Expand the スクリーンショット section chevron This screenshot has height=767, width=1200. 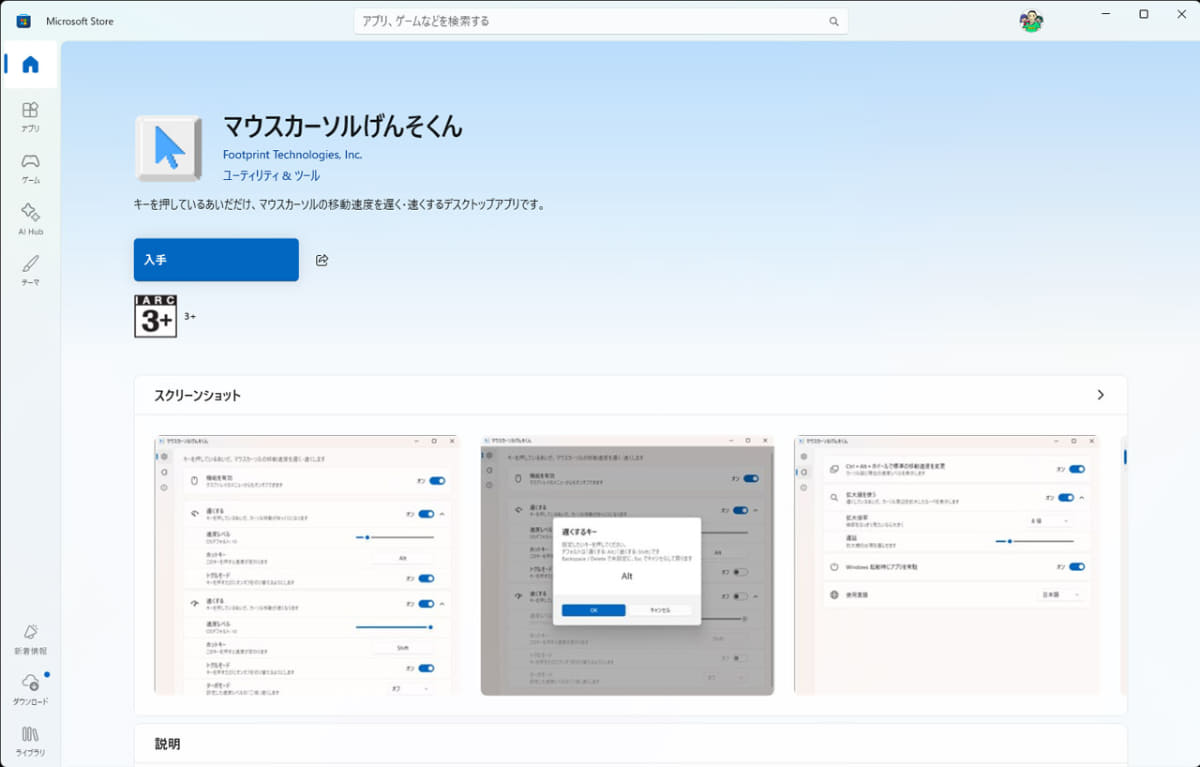click(x=1101, y=395)
